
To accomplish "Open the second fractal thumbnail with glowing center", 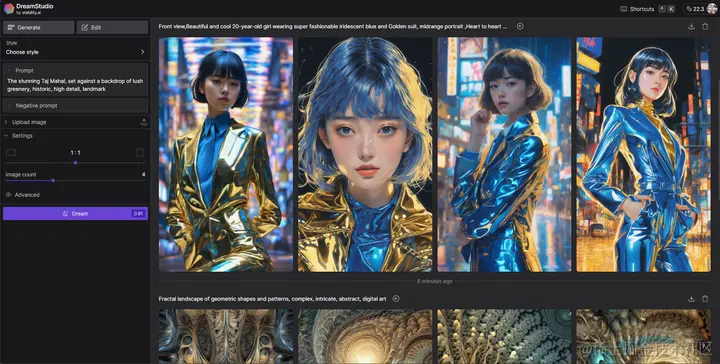I will coord(365,336).
